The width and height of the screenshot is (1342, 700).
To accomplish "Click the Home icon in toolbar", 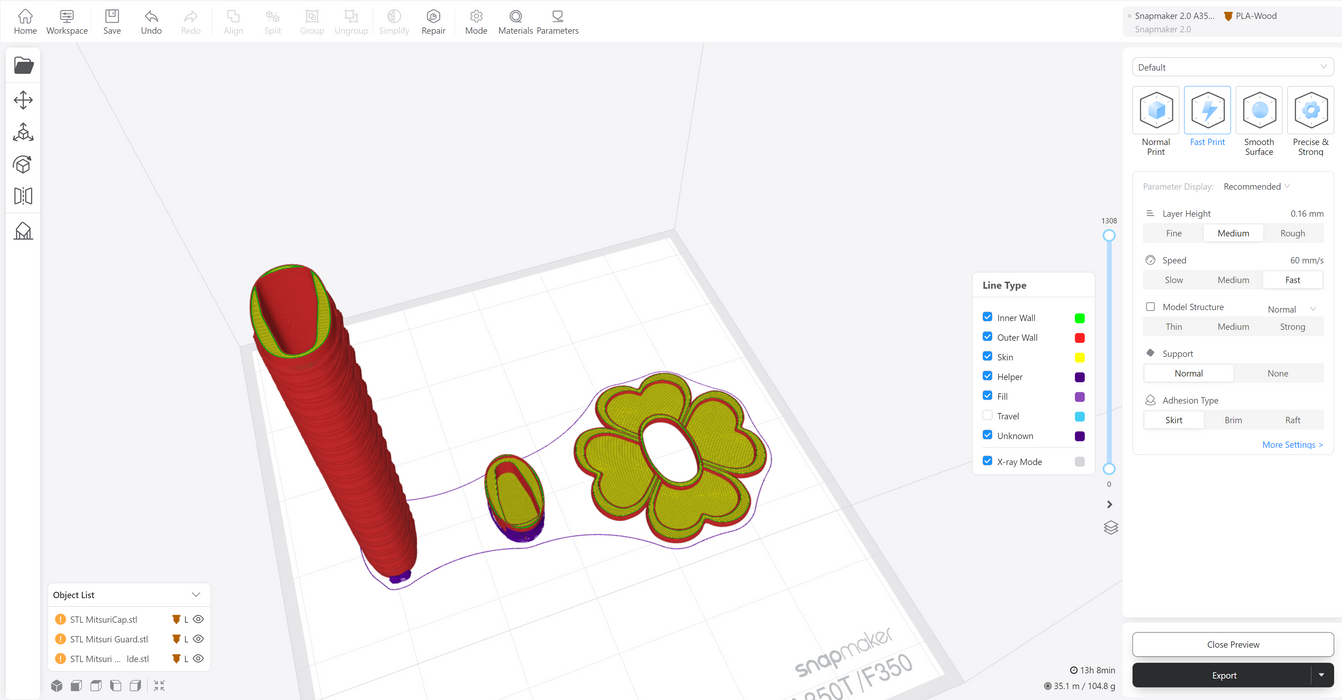I will 25,17.
